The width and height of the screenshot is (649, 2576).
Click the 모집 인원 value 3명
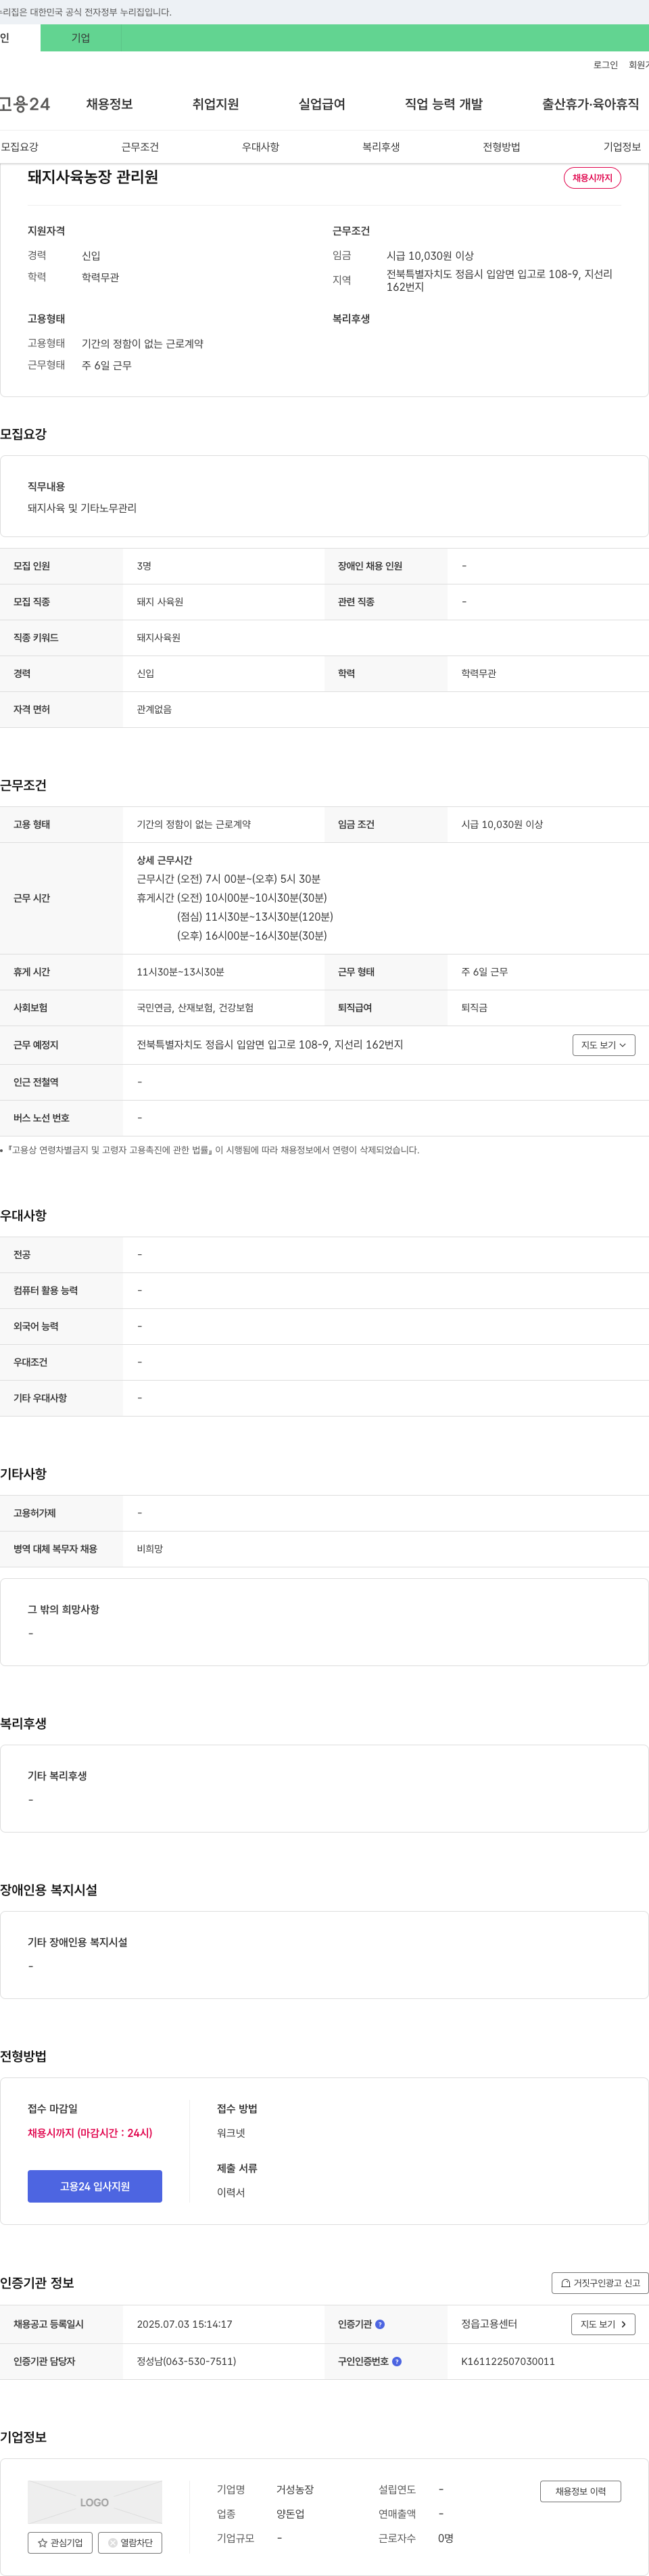pyautogui.click(x=144, y=566)
